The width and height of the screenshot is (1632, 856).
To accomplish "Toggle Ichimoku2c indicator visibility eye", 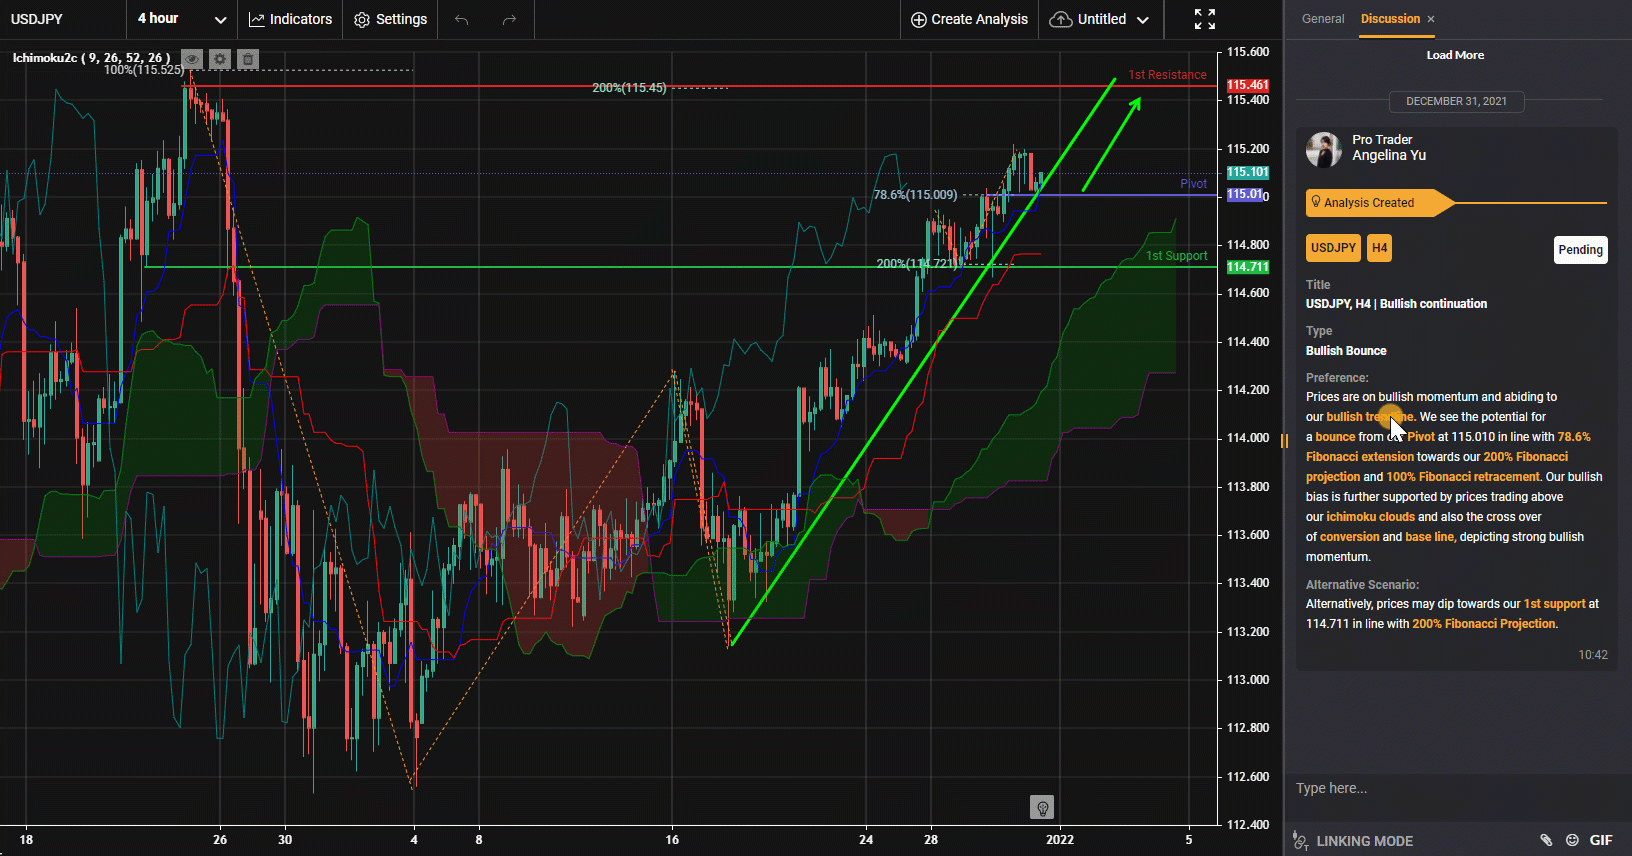I will [192, 59].
